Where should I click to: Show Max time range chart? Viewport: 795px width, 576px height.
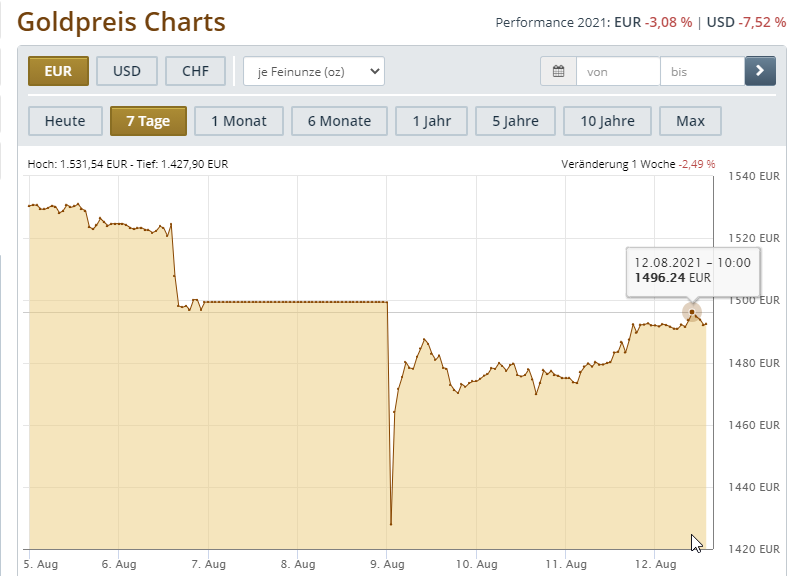[x=690, y=121]
